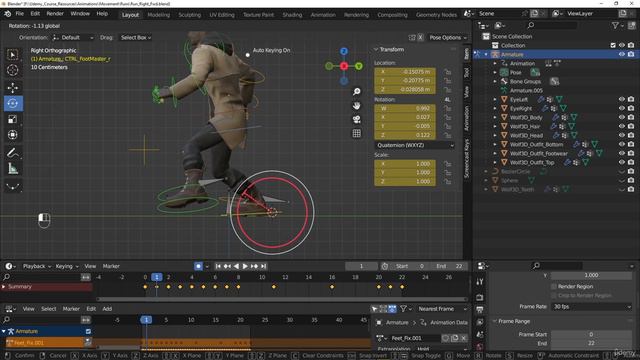This screenshot has height=360, width=640.
Task: Select the Transform tool
Action: point(13,135)
